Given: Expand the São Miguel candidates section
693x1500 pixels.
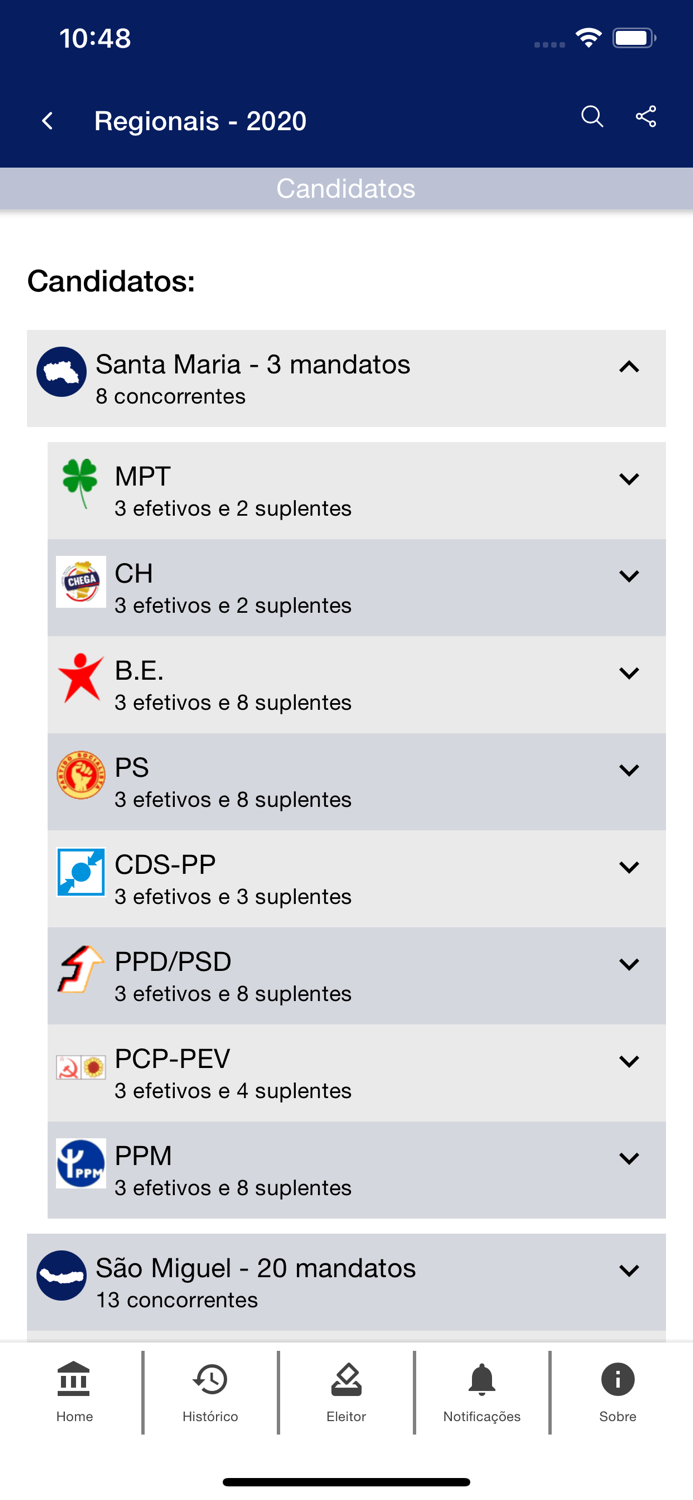Looking at the screenshot, I should pyautogui.click(x=629, y=1271).
